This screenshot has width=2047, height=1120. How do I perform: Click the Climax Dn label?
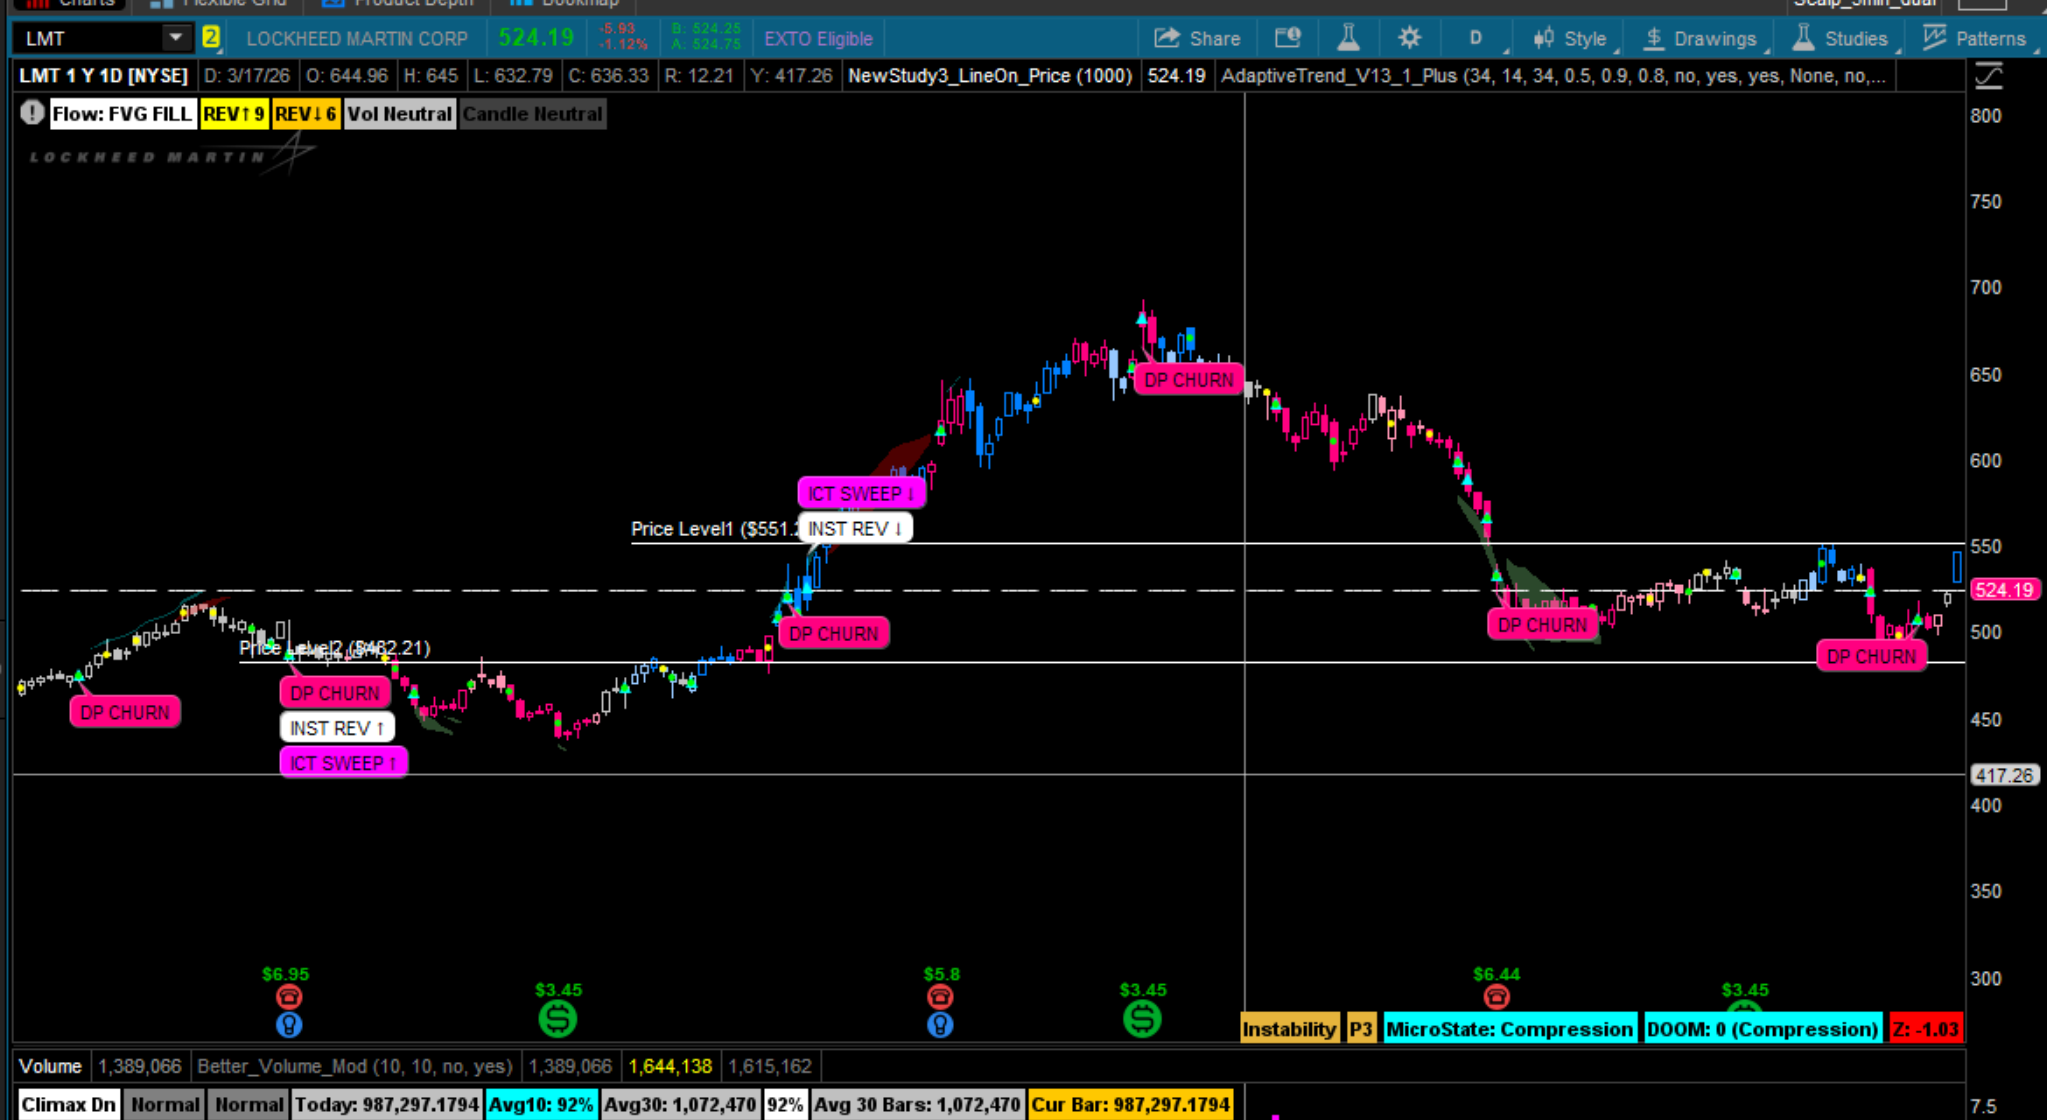[x=68, y=1105]
